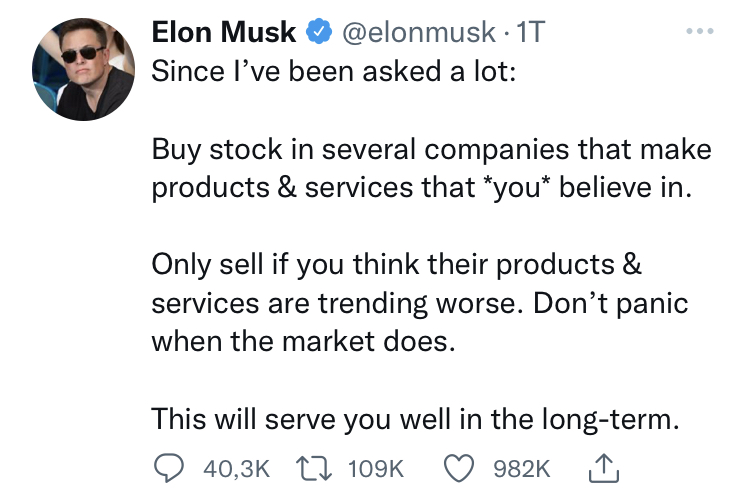Image resolution: width=750 pixels, height=502 pixels.
Task: Click the "This will serve you well" sentence
Action: [415, 420]
